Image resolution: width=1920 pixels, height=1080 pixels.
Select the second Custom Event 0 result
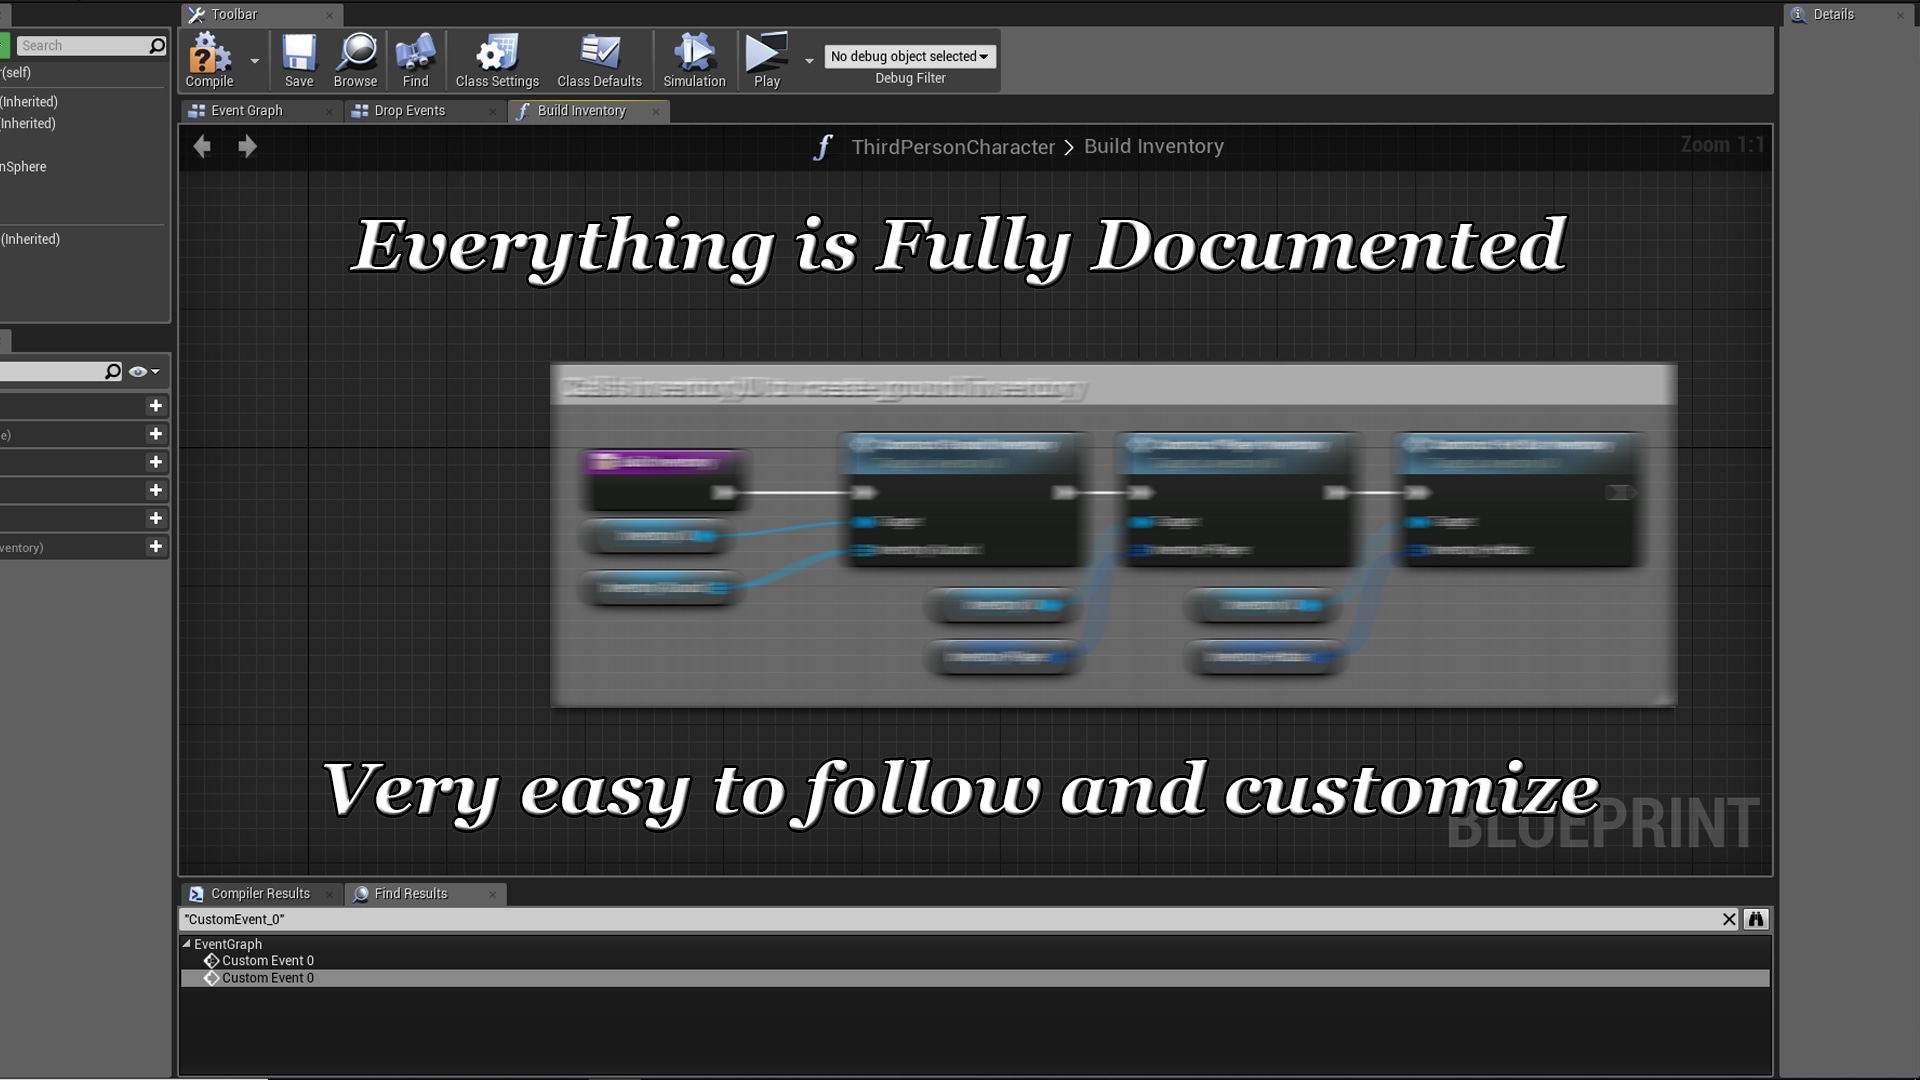pyautogui.click(x=268, y=977)
